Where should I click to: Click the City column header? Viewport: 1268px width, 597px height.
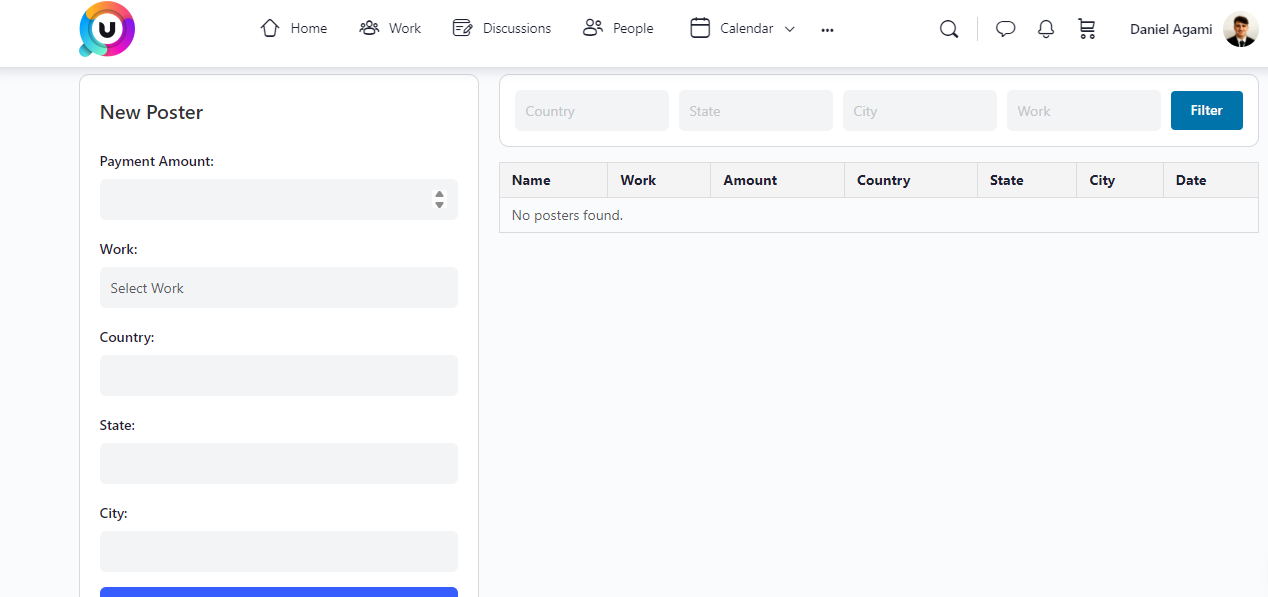[1121, 180]
